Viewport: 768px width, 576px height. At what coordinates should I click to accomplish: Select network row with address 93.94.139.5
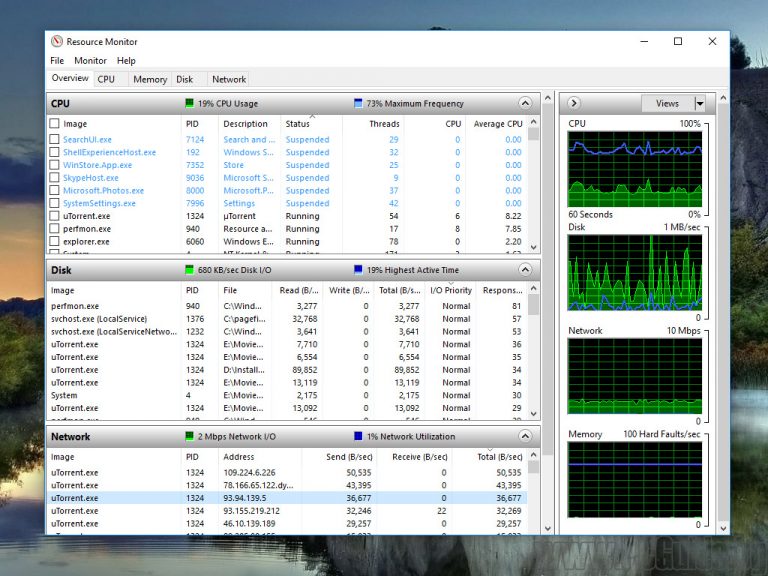coord(287,498)
